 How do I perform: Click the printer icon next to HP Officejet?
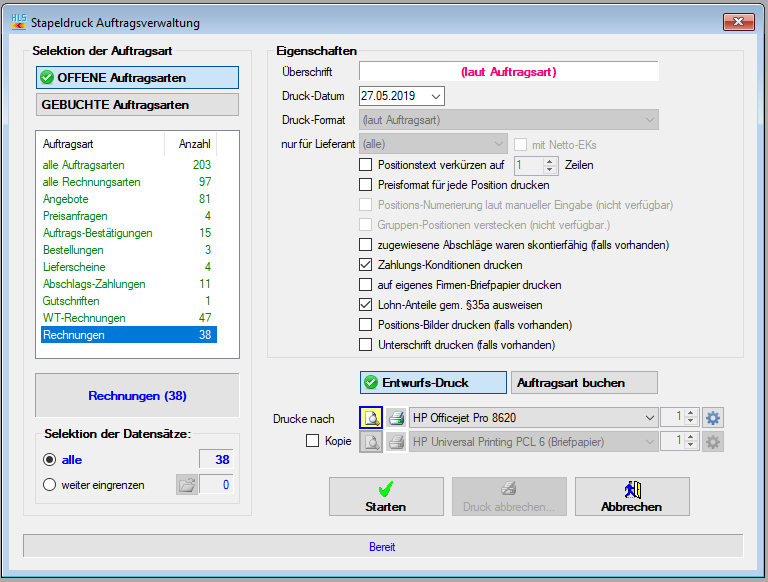click(396, 418)
